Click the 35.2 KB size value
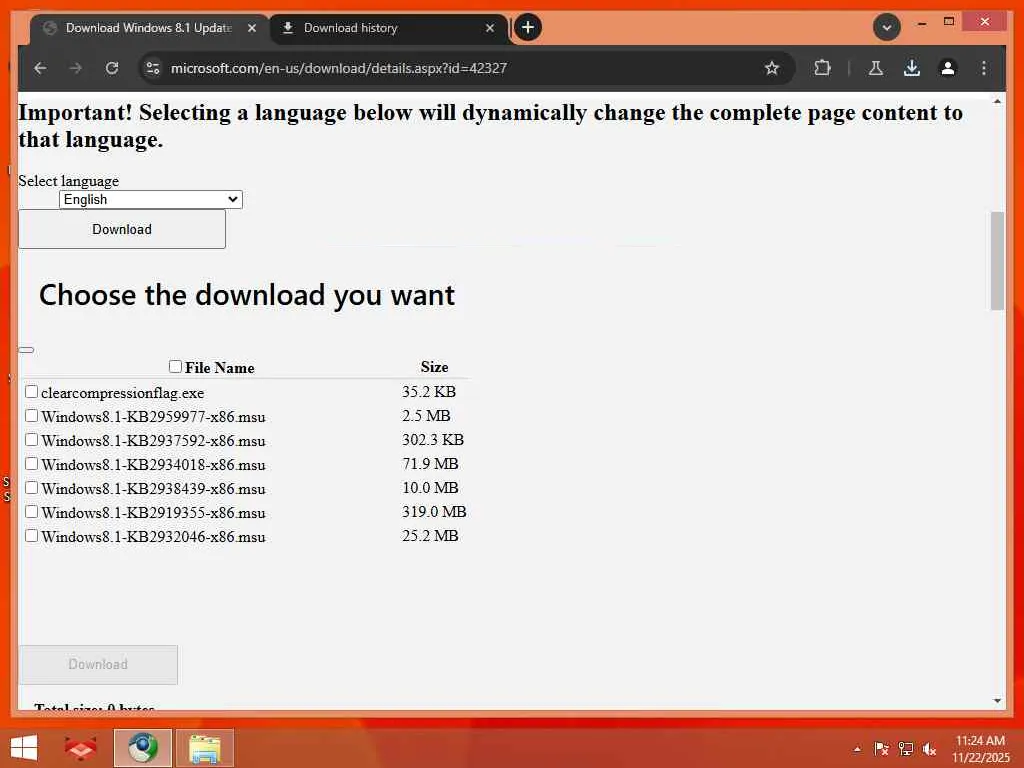Viewport: 1024px width, 768px height. 428,391
